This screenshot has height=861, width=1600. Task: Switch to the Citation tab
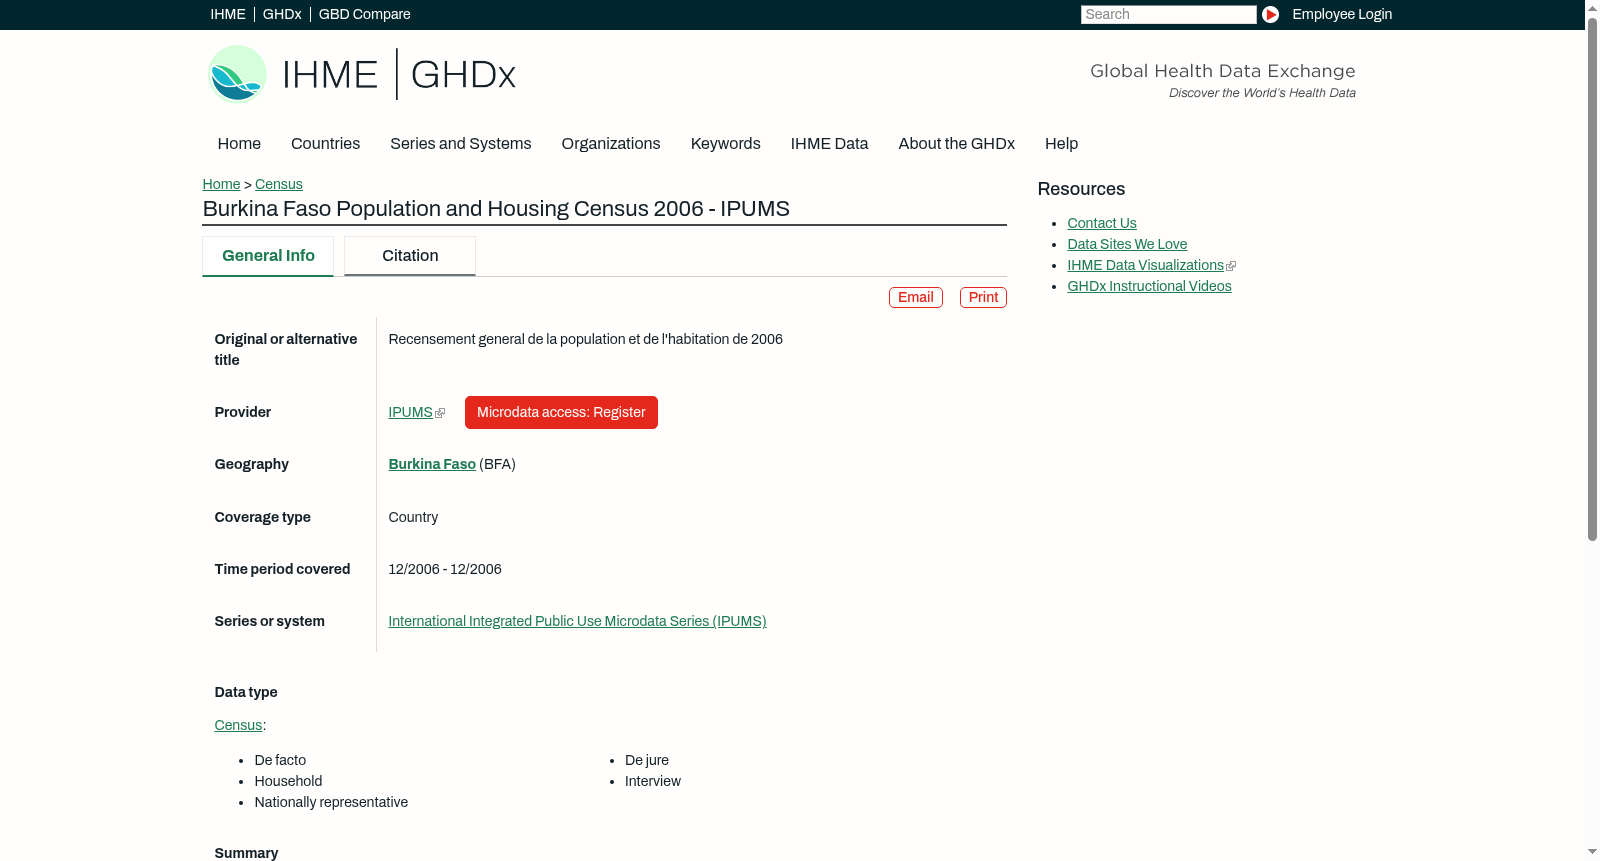coord(410,256)
